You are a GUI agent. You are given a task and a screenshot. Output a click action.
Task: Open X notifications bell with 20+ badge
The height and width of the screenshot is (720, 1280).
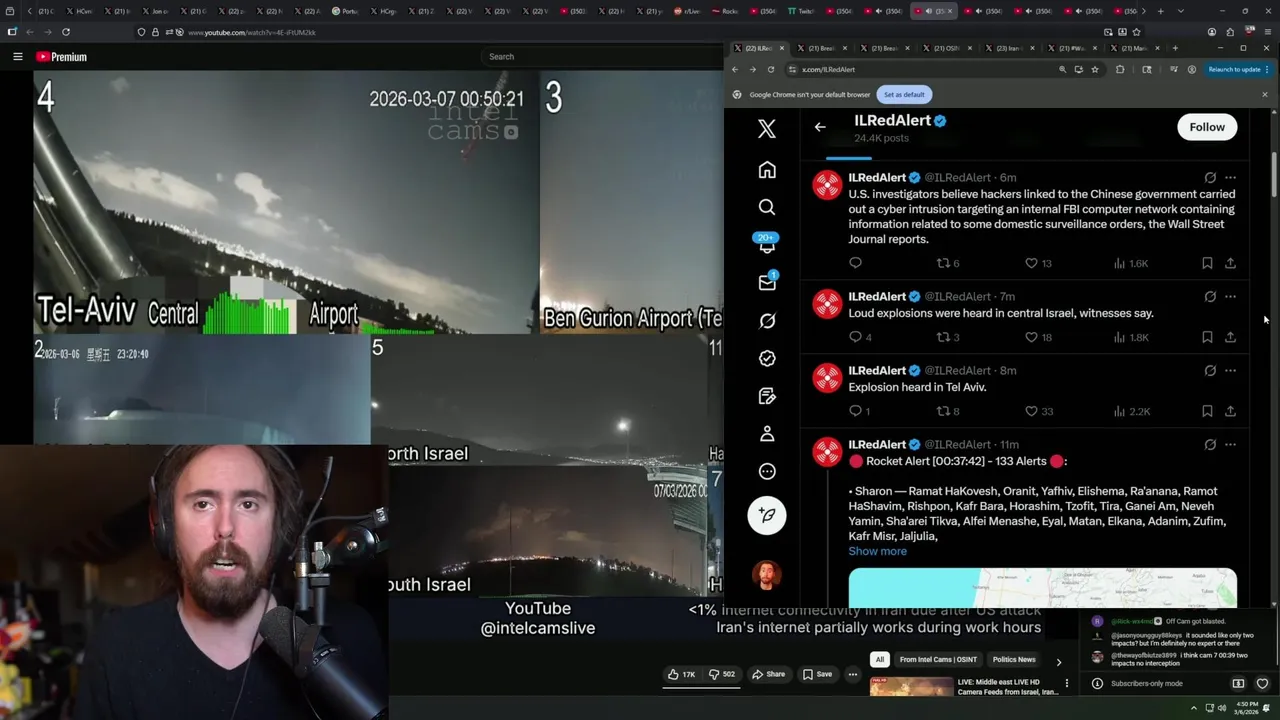pos(767,244)
